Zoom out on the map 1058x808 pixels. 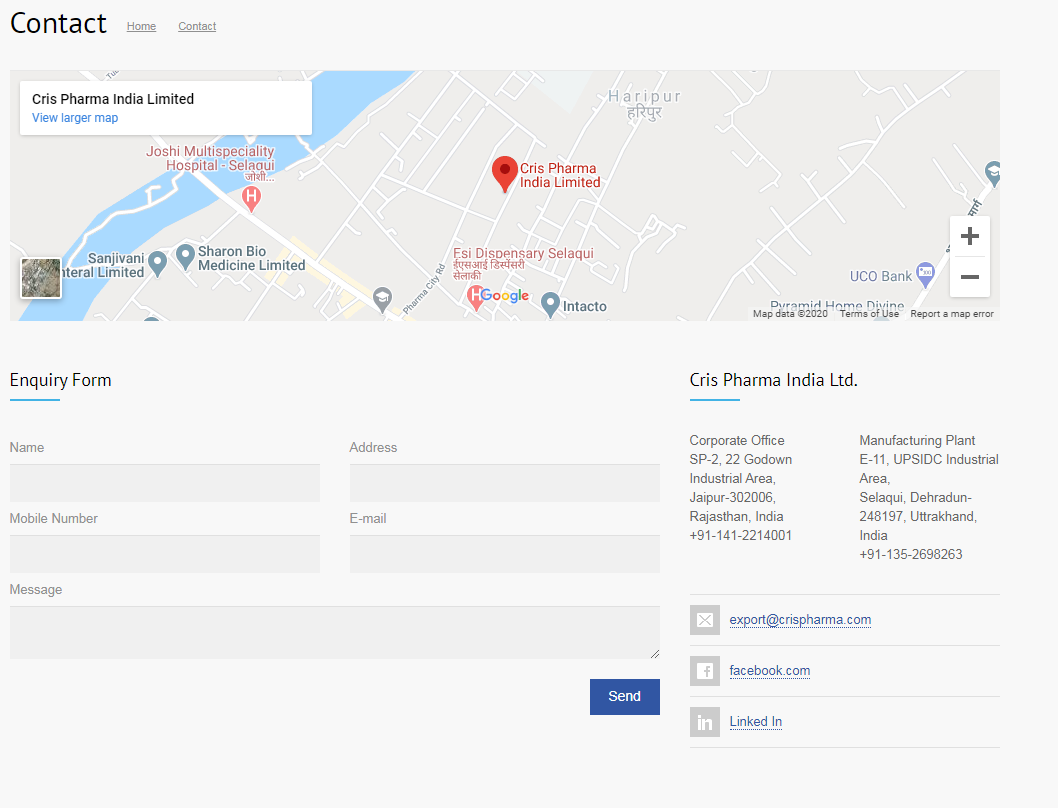click(x=969, y=277)
